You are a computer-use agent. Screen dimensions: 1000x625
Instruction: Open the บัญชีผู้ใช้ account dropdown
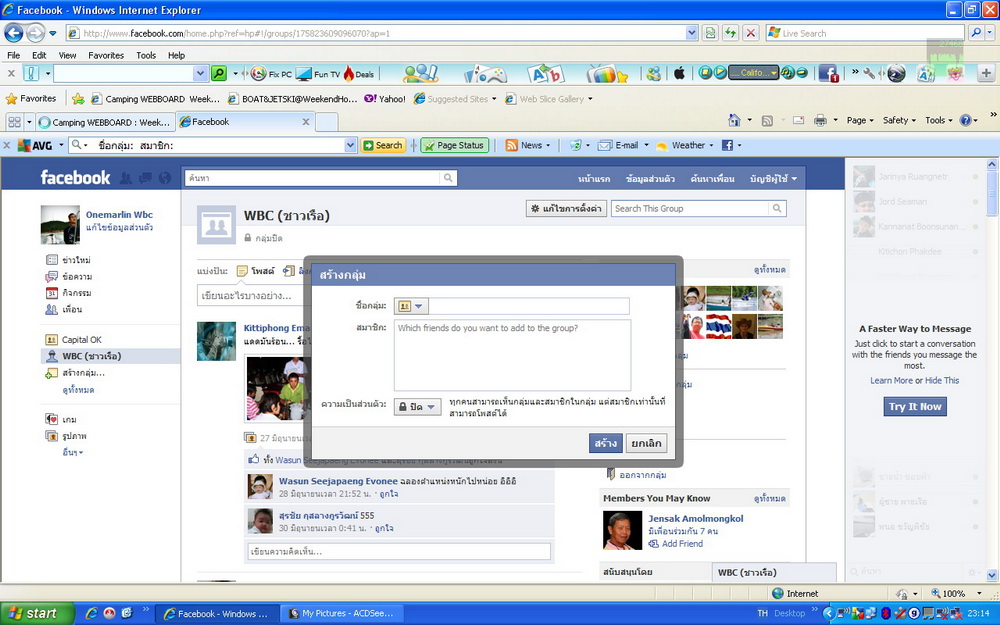click(x=773, y=179)
